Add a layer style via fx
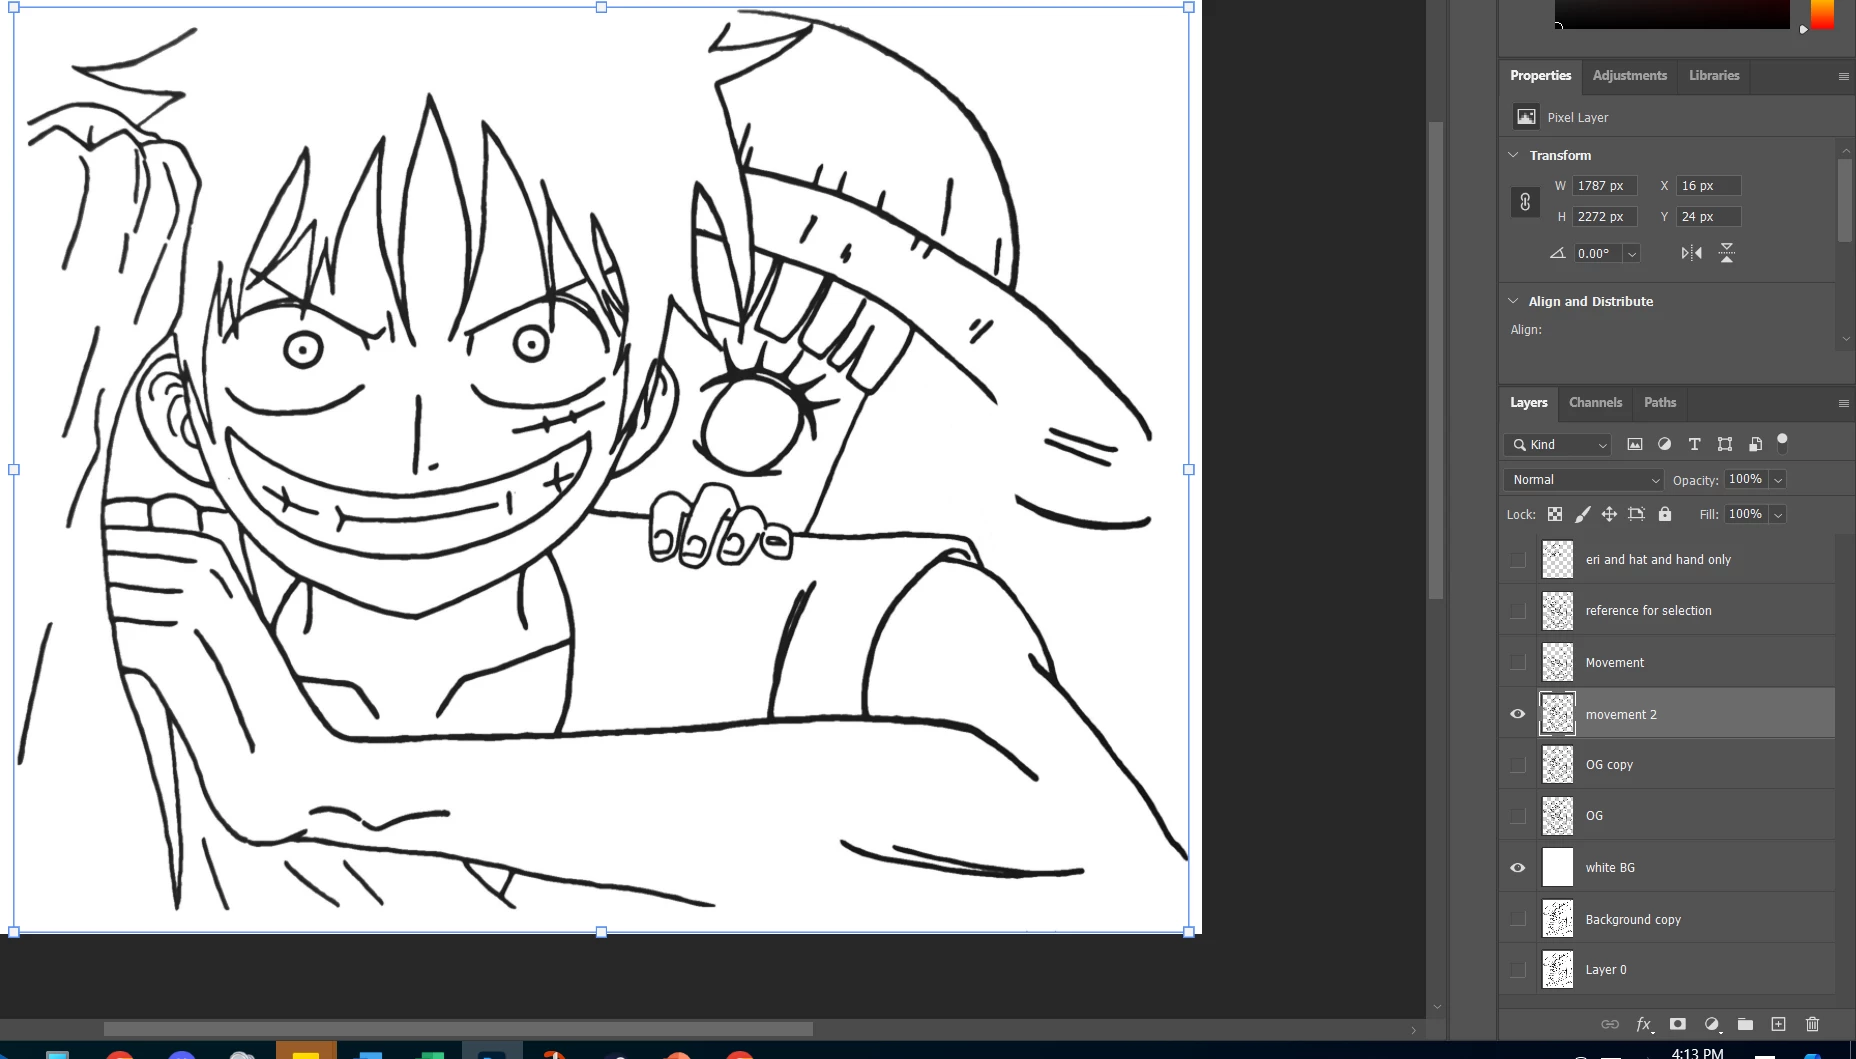 click(1644, 1024)
